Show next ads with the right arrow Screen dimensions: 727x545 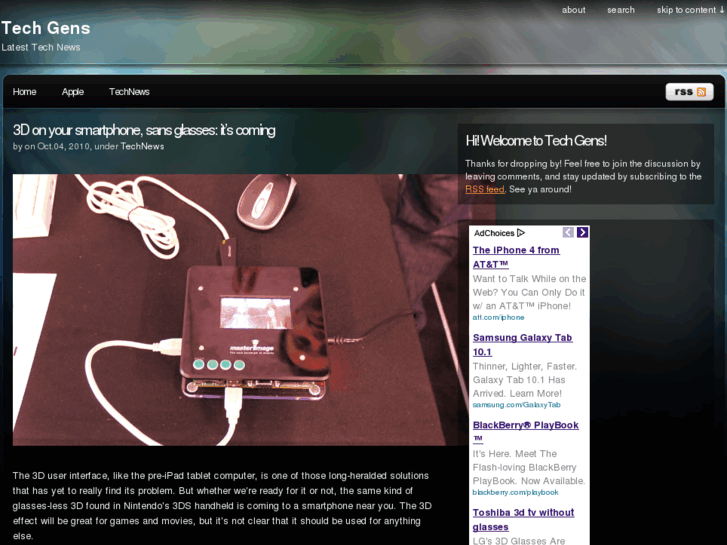coord(582,232)
